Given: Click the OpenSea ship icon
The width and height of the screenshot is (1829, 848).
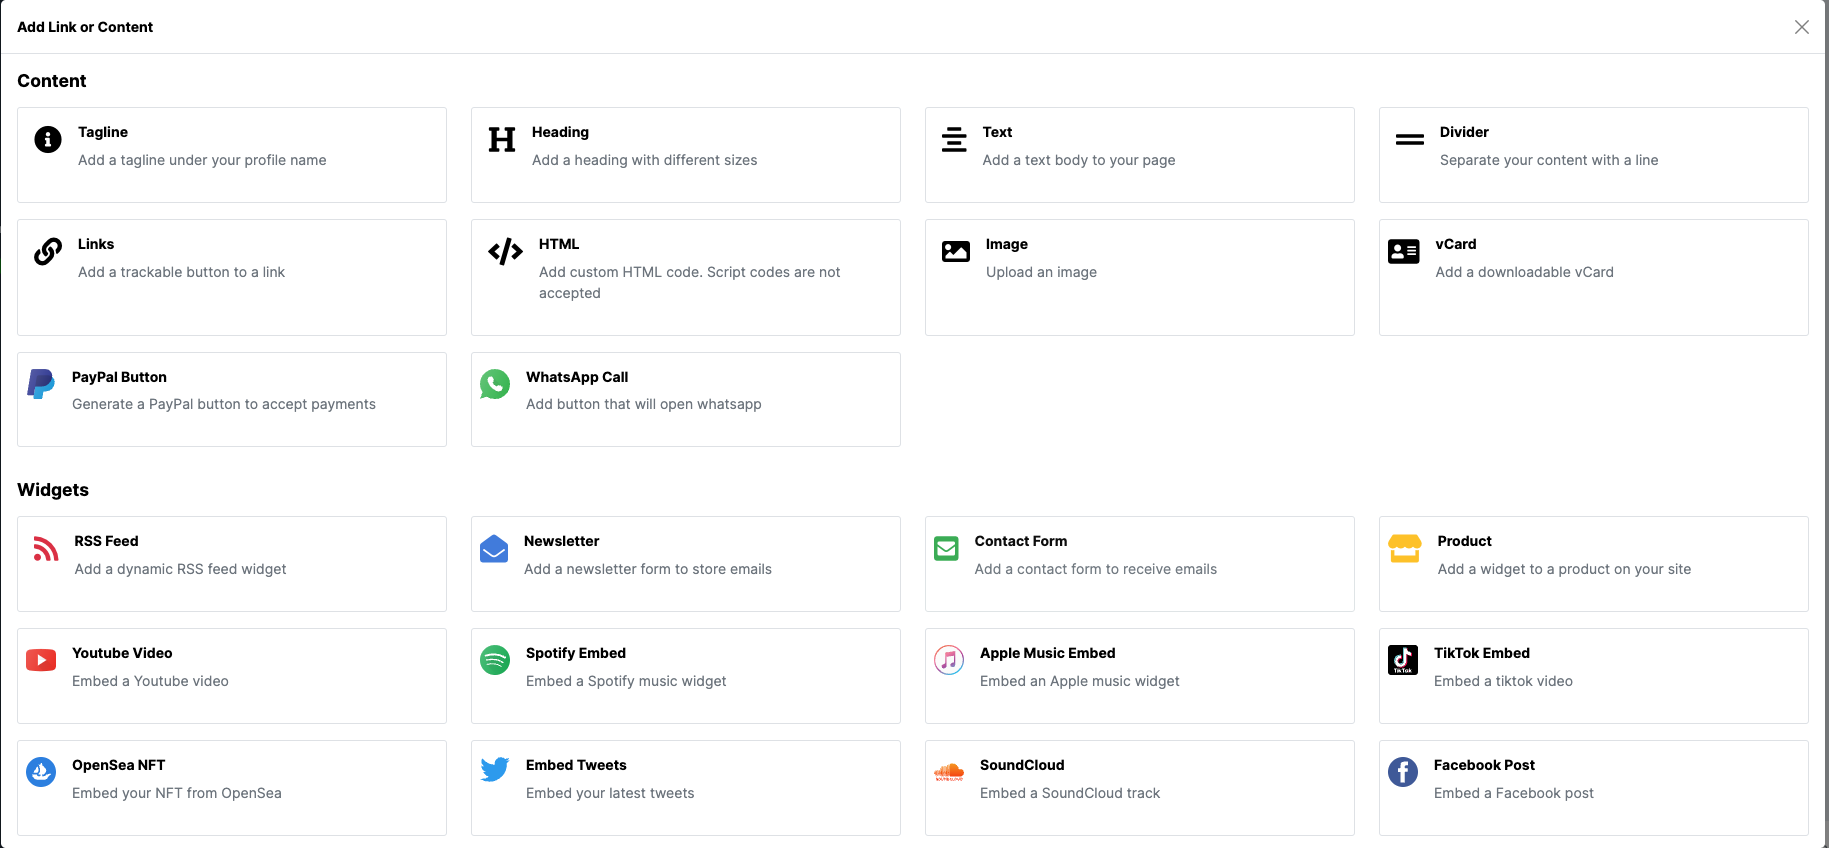Looking at the screenshot, I should click(41, 772).
